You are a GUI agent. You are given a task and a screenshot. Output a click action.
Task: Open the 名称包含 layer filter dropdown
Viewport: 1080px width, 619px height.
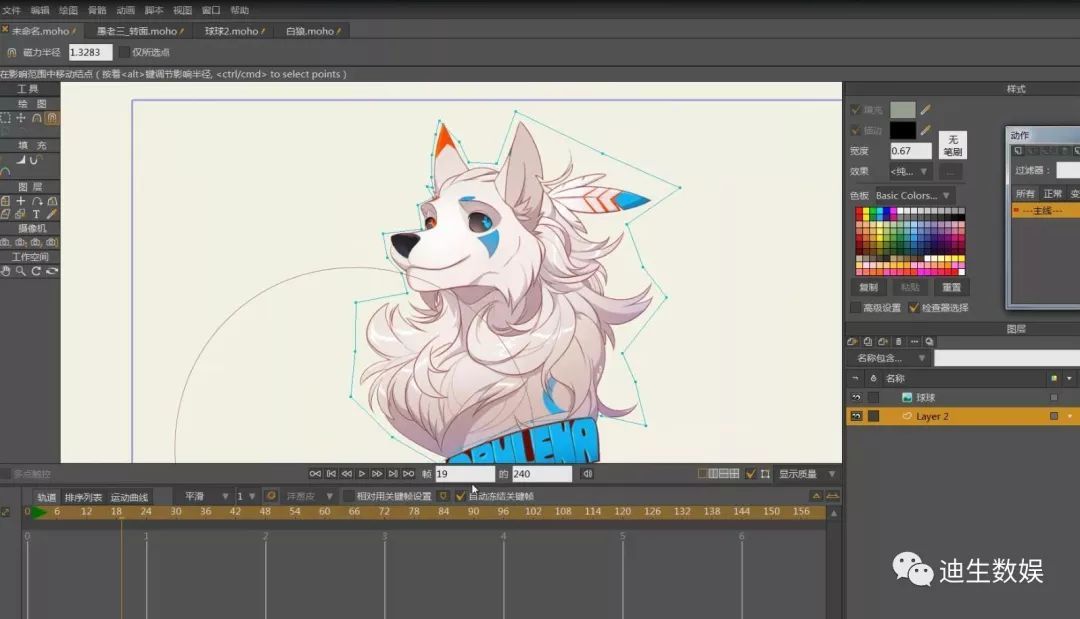(889, 358)
